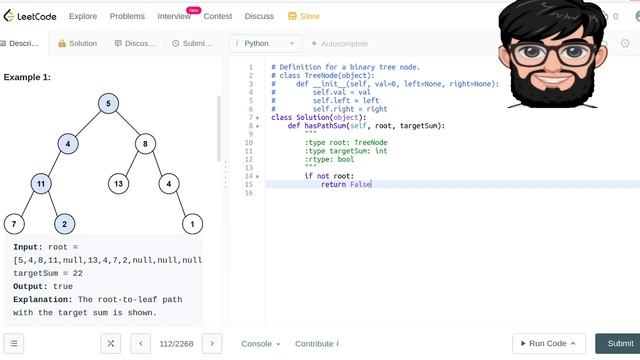Click tree node 11 in the example image
Image resolution: width=640 pixels, height=360 pixels.
point(41,184)
